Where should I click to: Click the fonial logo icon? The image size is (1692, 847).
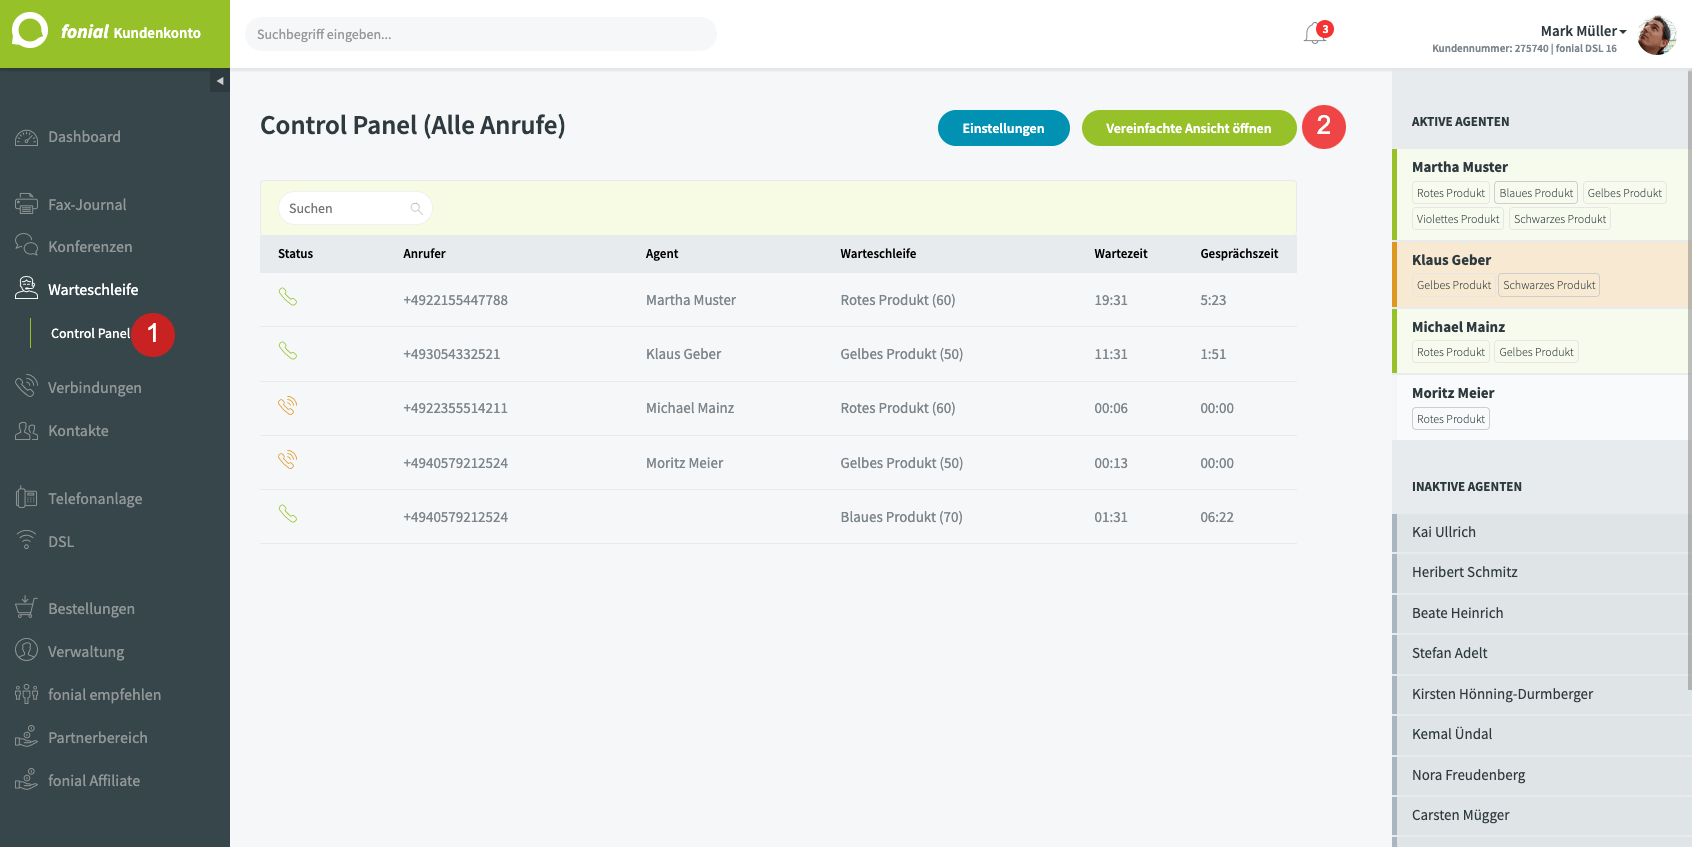click(29, 30)
